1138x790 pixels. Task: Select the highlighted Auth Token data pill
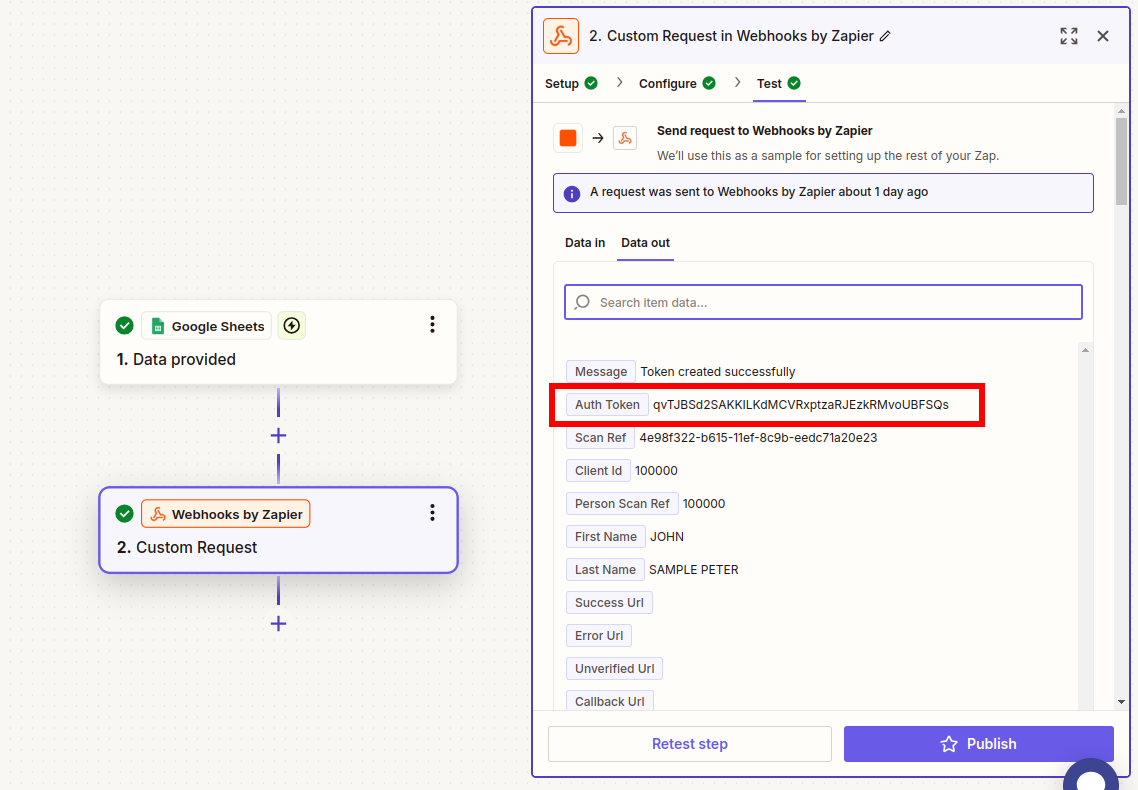click(606, 404)
